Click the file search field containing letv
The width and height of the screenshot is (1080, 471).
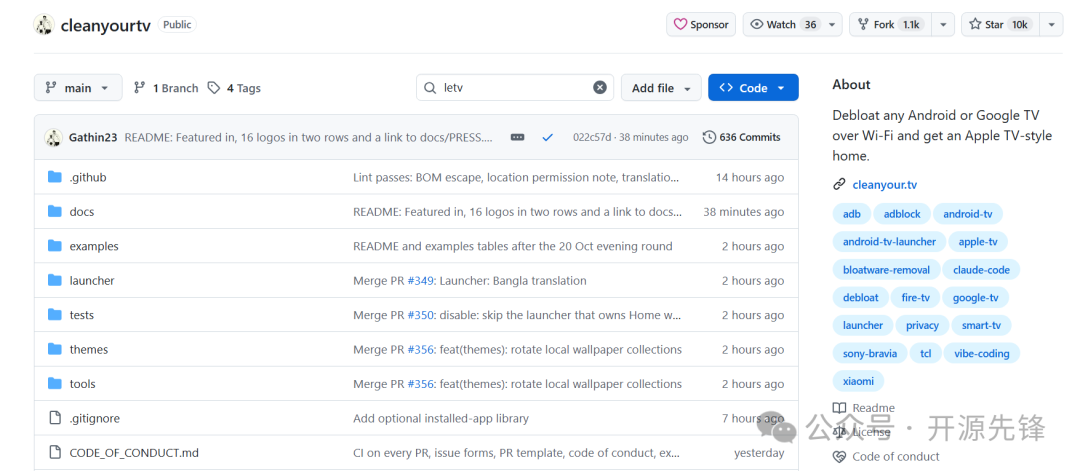[x=515, y=87]
